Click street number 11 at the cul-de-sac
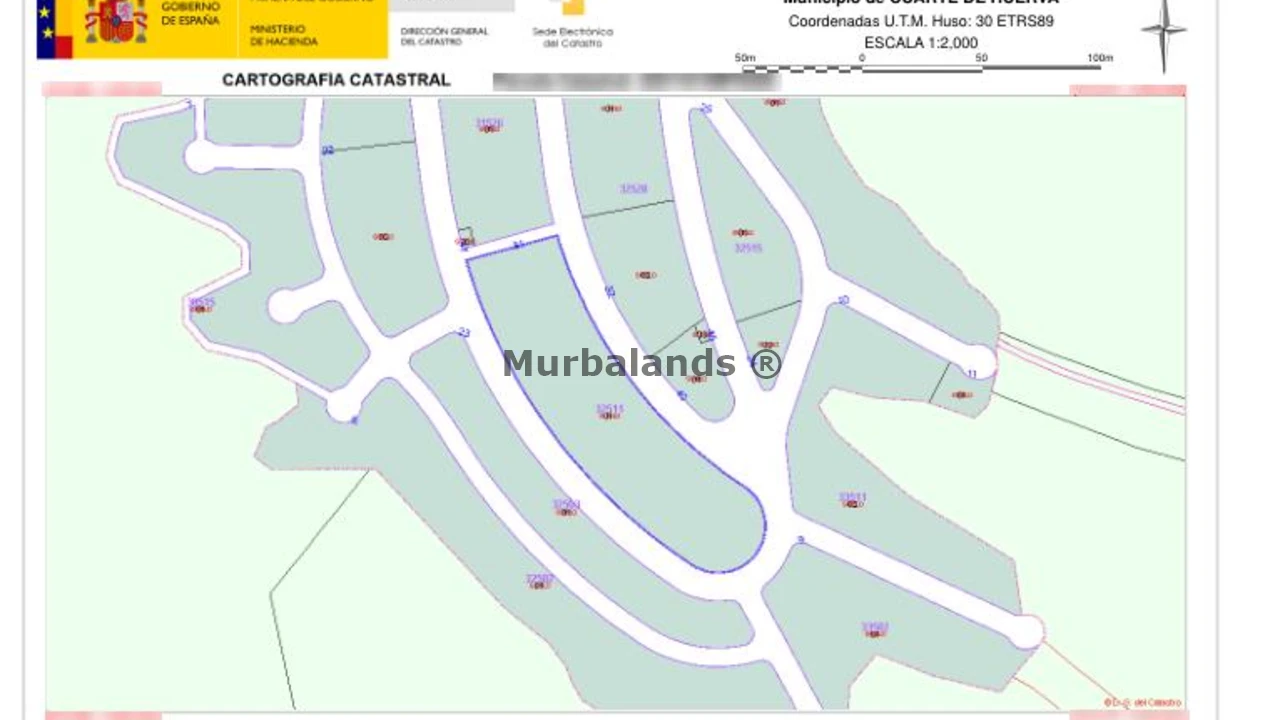Screen dimensions: 1280x720 (972, 374)
